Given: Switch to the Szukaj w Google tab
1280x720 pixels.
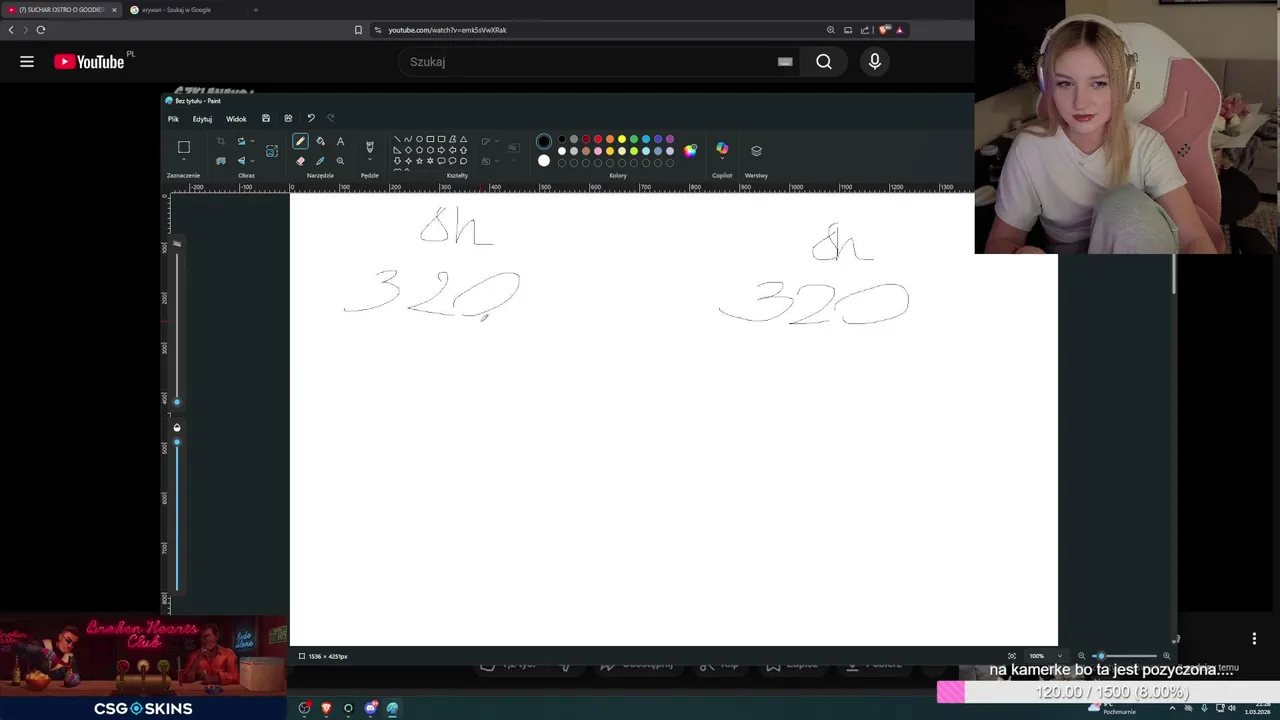Looking at the screenshot, I should pos(176,10).
